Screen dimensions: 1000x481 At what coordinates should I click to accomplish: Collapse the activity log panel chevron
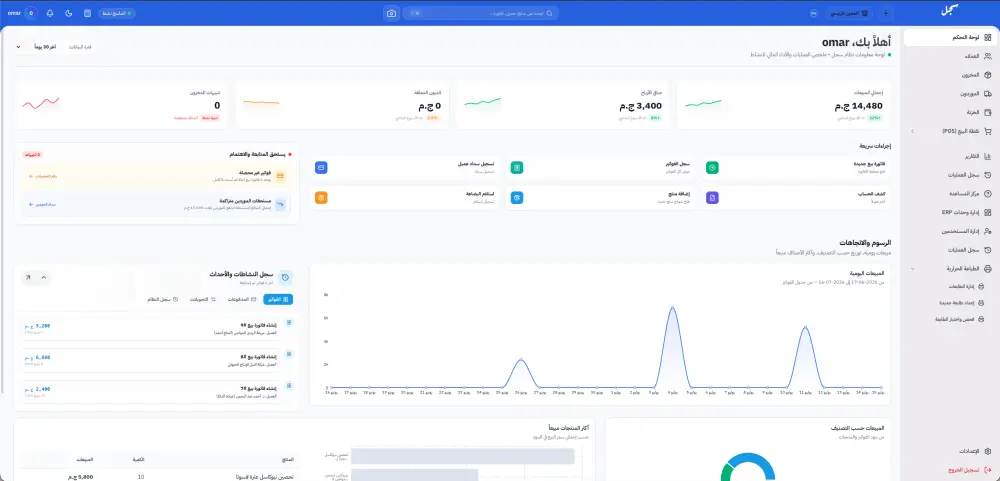pyautogui.click(x=43, y=278)
